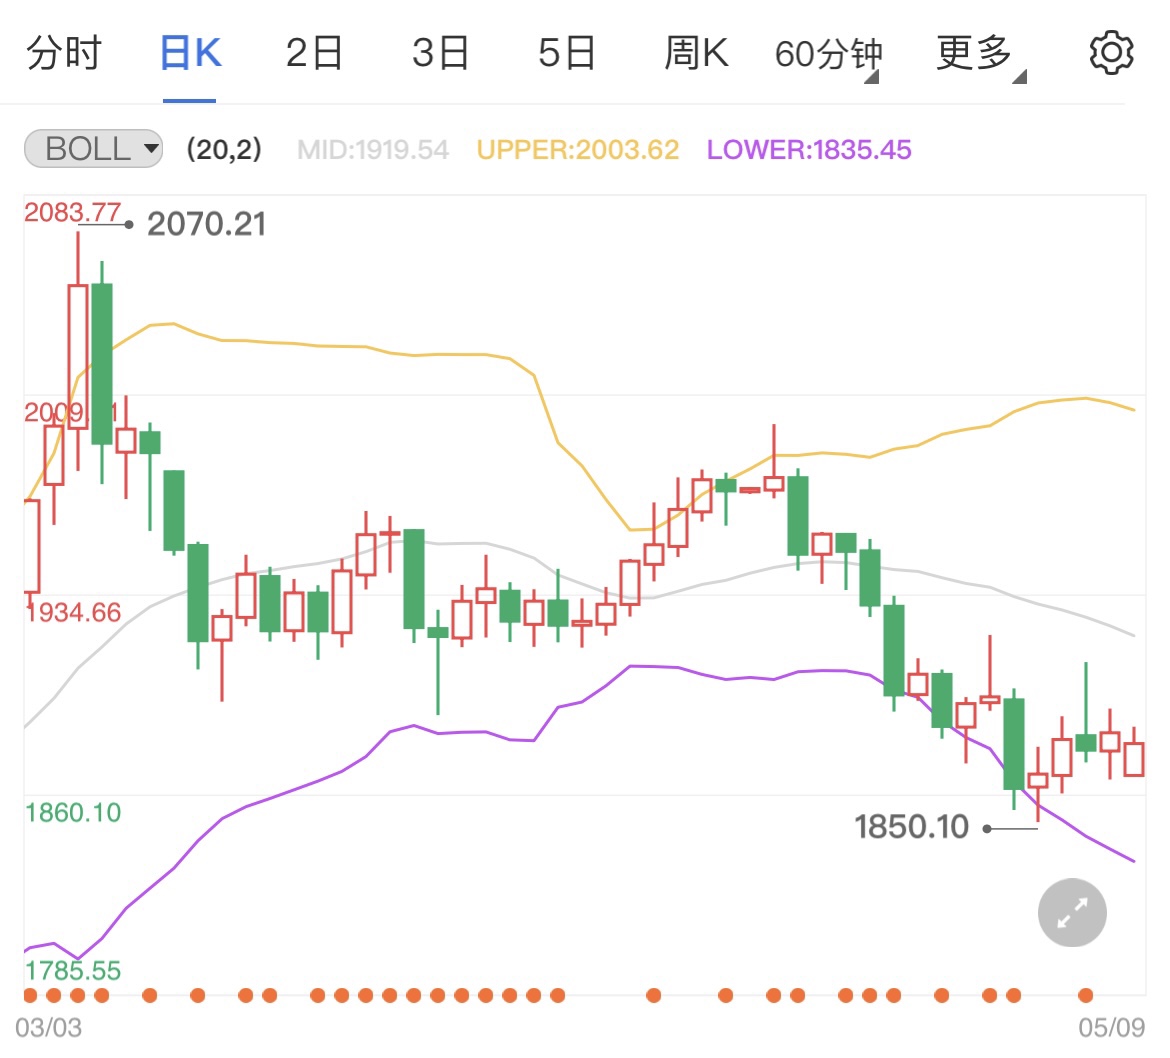The image size is (1170, 1058).
Task: Open the chart settings gear icon
Action: pyautogui.click(x=1111, y=53)
